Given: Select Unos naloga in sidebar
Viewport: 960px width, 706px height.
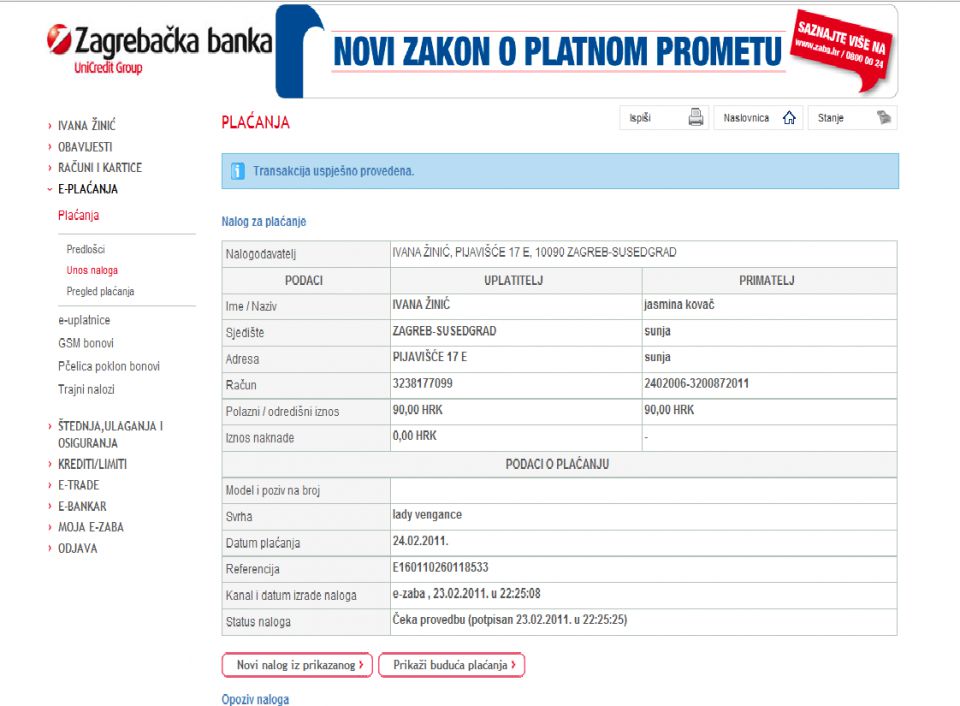Looking at the screenshot, I should (x=92, y=270).
